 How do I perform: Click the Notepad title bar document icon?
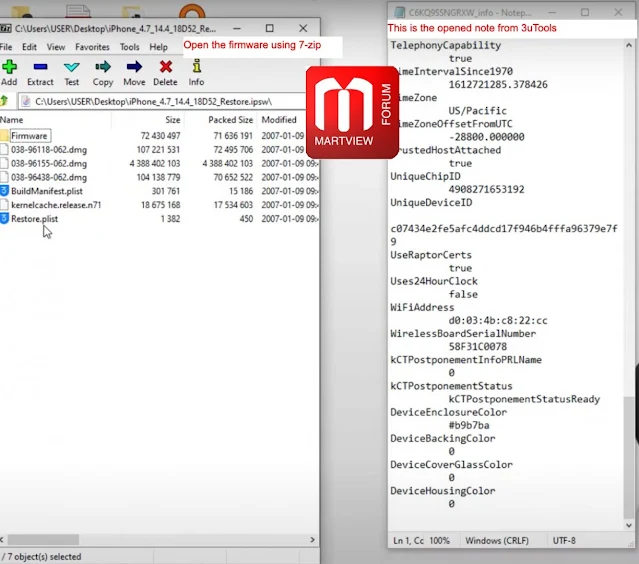pos(399,12)
